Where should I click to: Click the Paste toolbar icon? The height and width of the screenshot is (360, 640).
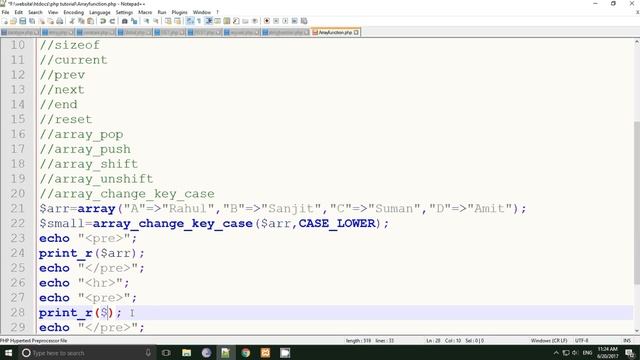[91, 21]
